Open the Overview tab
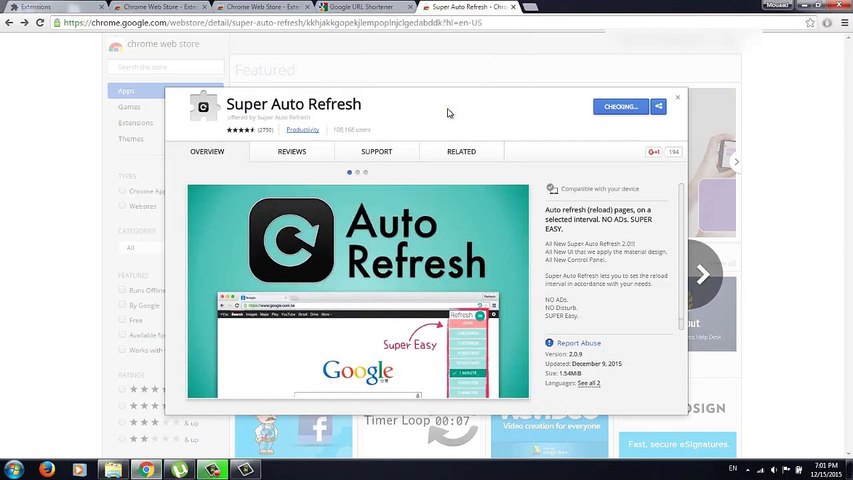 [207, 152]
